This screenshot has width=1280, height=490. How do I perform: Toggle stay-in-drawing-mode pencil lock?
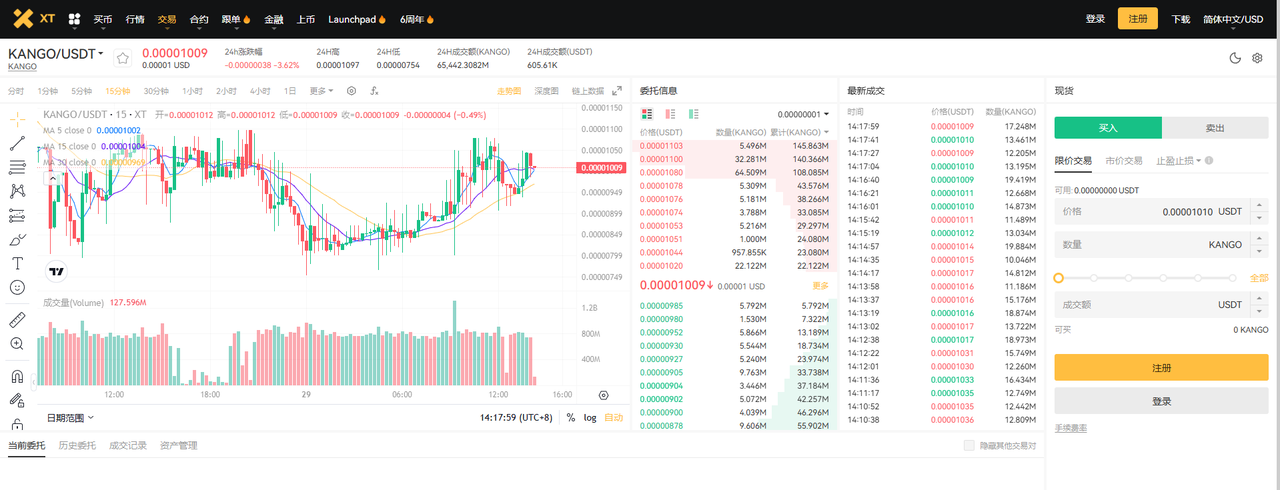[17, 400]
